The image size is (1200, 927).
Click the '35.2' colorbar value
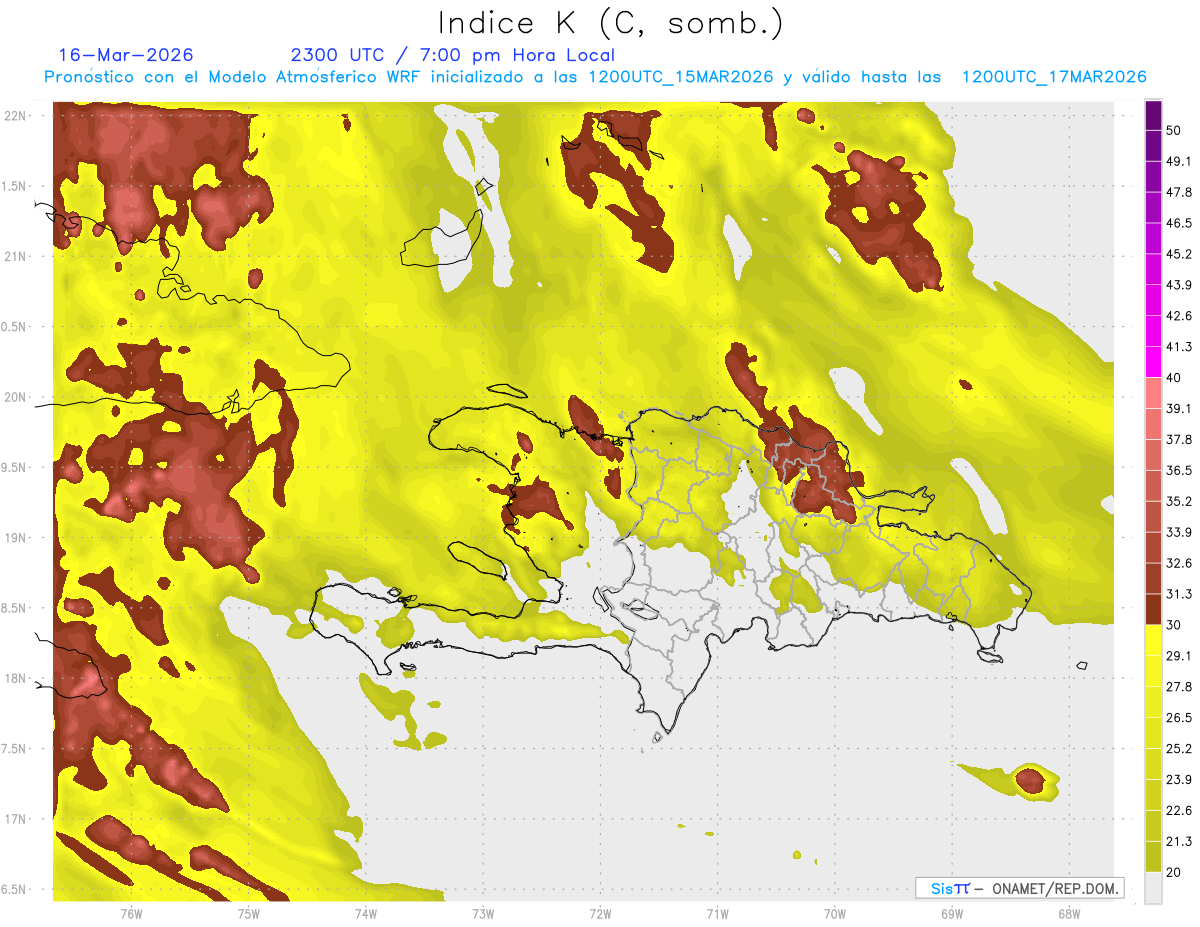1179,501
